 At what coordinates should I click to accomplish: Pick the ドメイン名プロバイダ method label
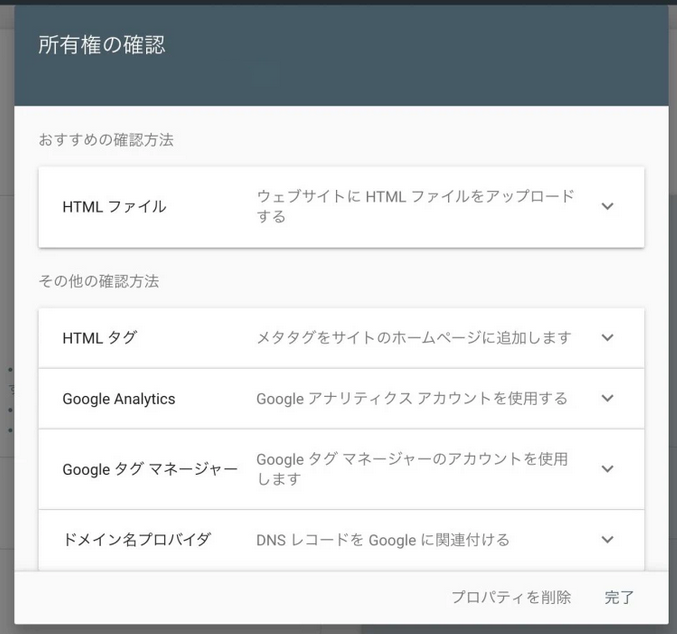pyautogui.click(x=136, y=540)
